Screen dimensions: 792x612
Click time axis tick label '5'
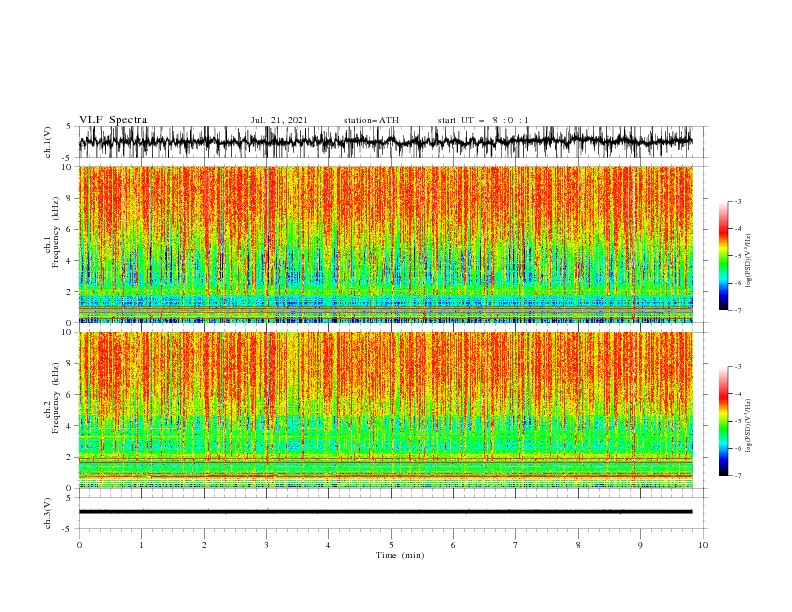pos(391,545)
